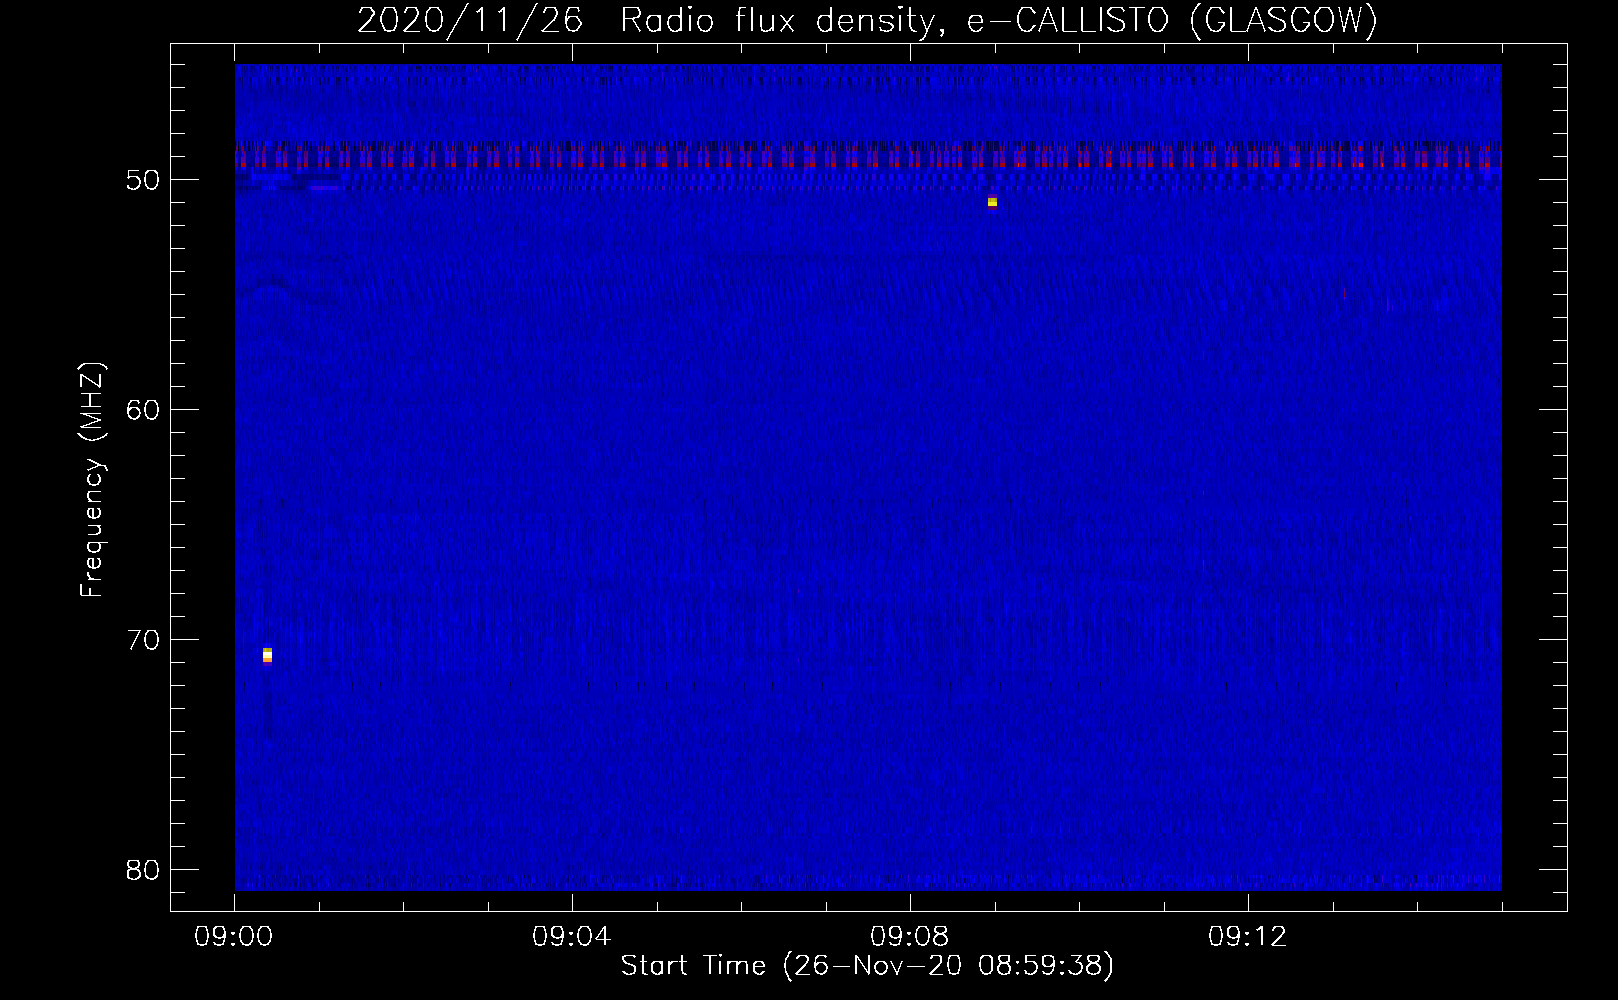
Task: Select the 09:08 time tick label
Action: [910, 937]
